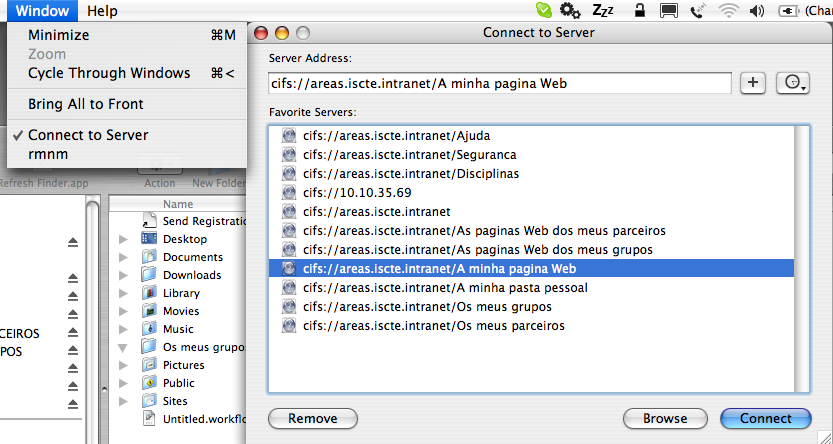This screenshot has width=833, height=444.
Task: Expand the Movies folder in Finder
Action: pyautogui.click(x=123, y=312)
